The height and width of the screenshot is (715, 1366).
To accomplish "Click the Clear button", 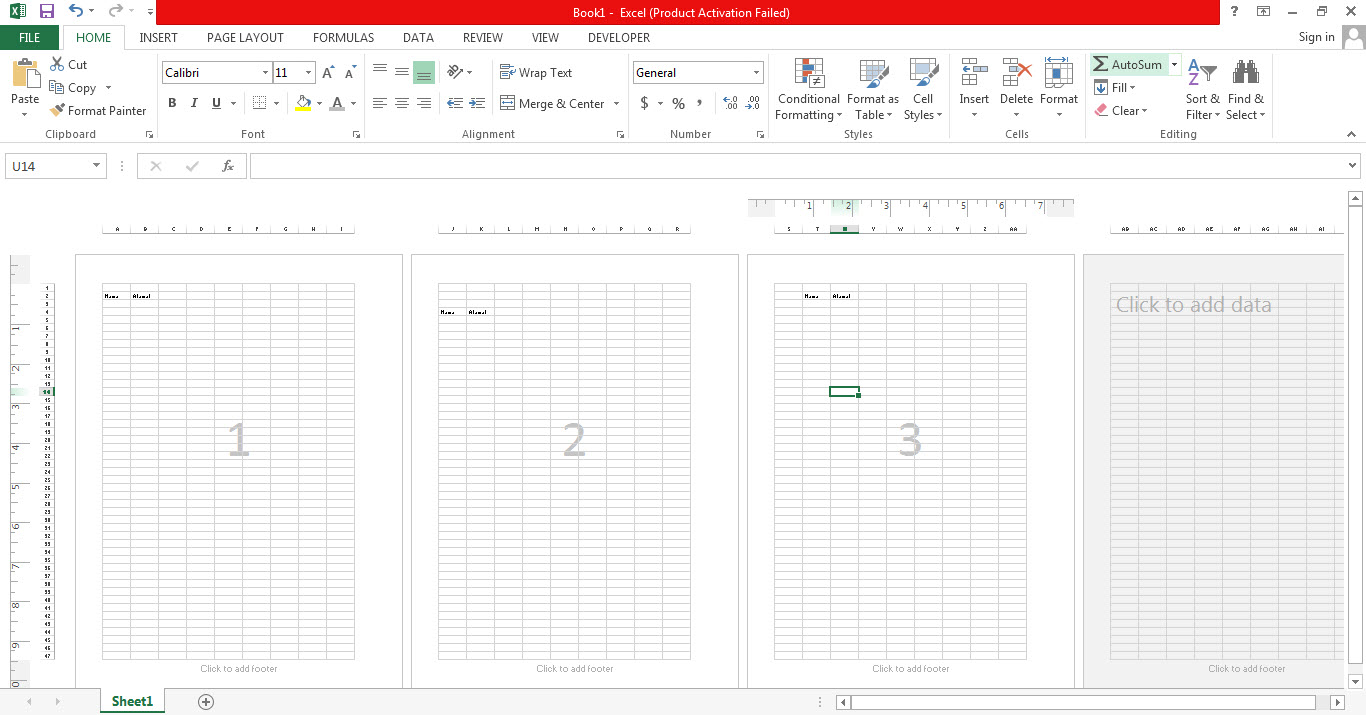I will click(1120, 111).
